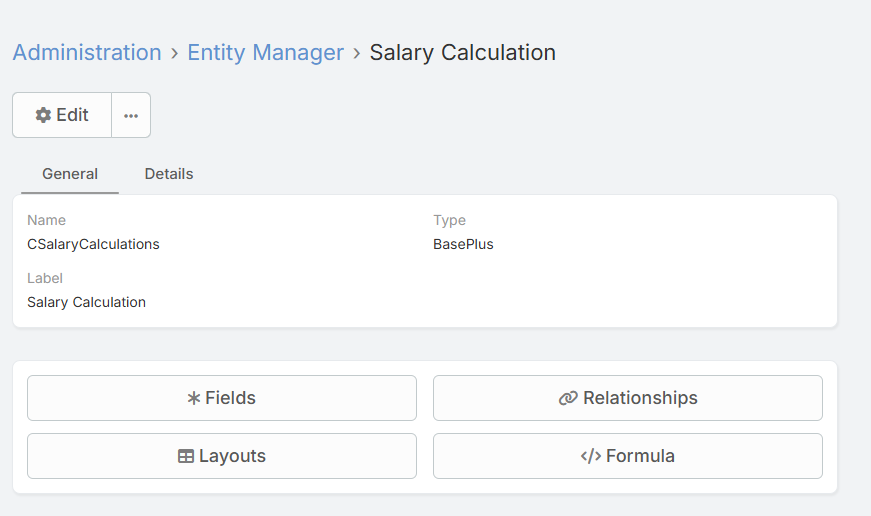The width and height of the screenshot is (871, 516).
Task: Click the gear icon on the Edit button
Action: coord(43,115)
